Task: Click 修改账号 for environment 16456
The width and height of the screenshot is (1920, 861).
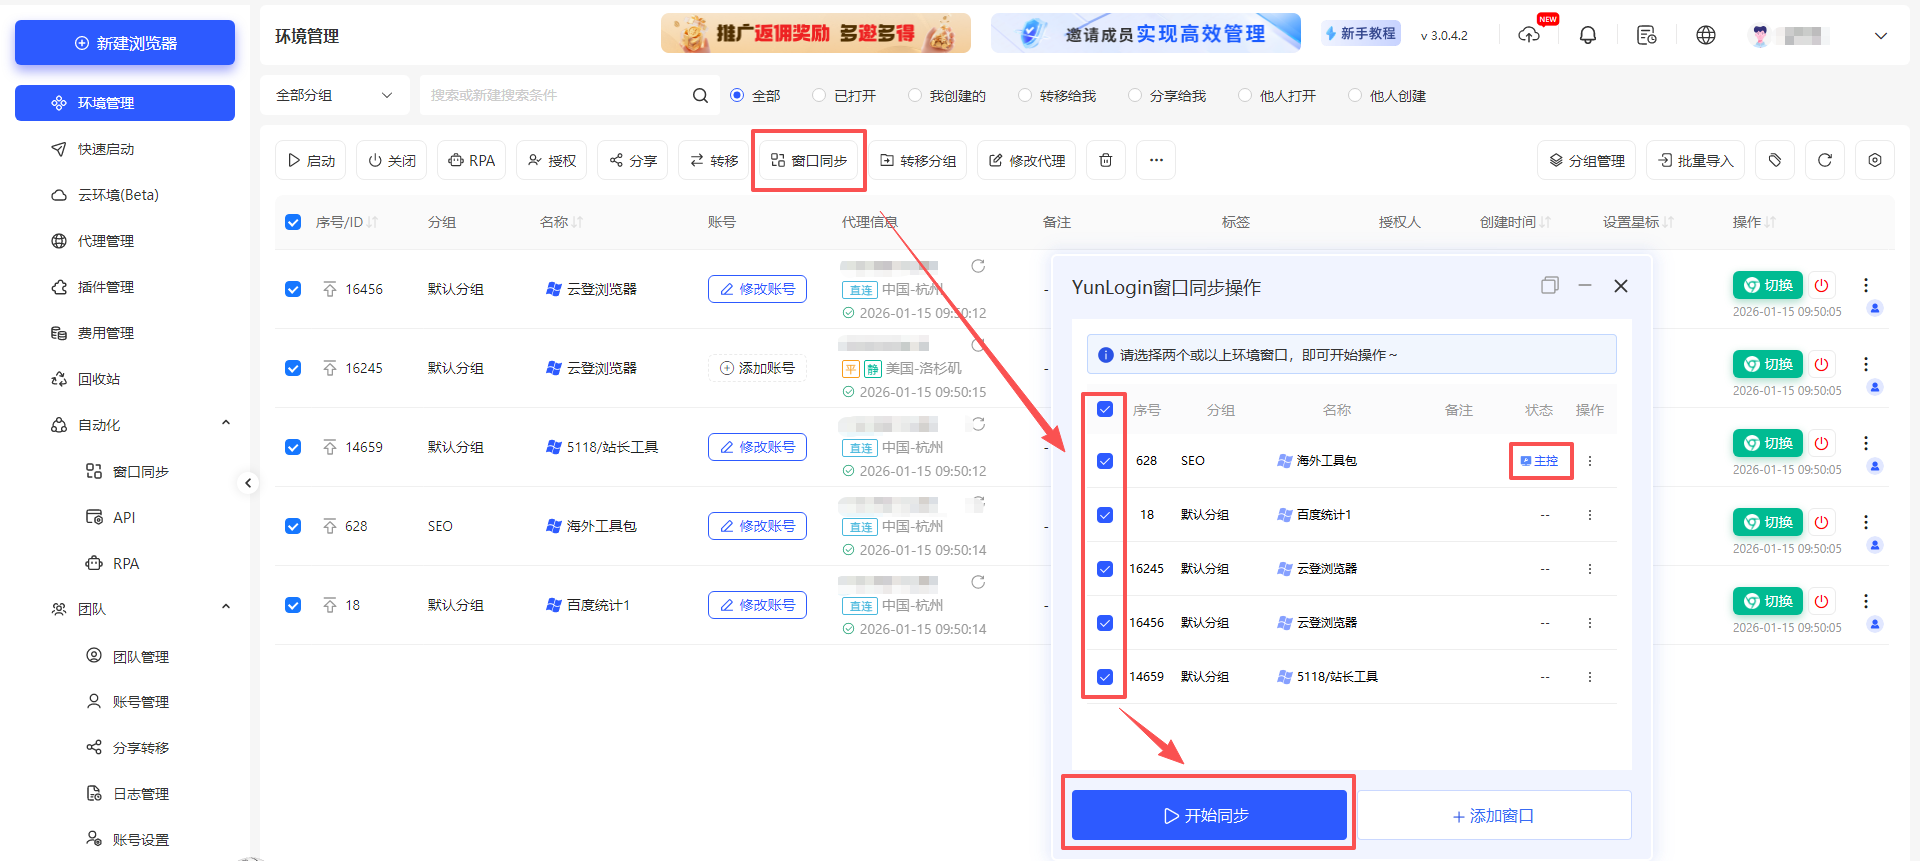Action: (x=757, y=289)
